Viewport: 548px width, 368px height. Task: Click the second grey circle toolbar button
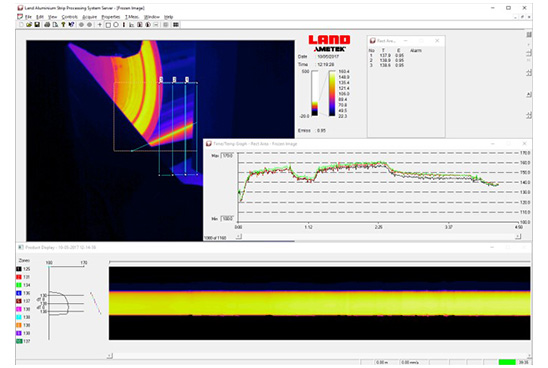click(89, 24)
